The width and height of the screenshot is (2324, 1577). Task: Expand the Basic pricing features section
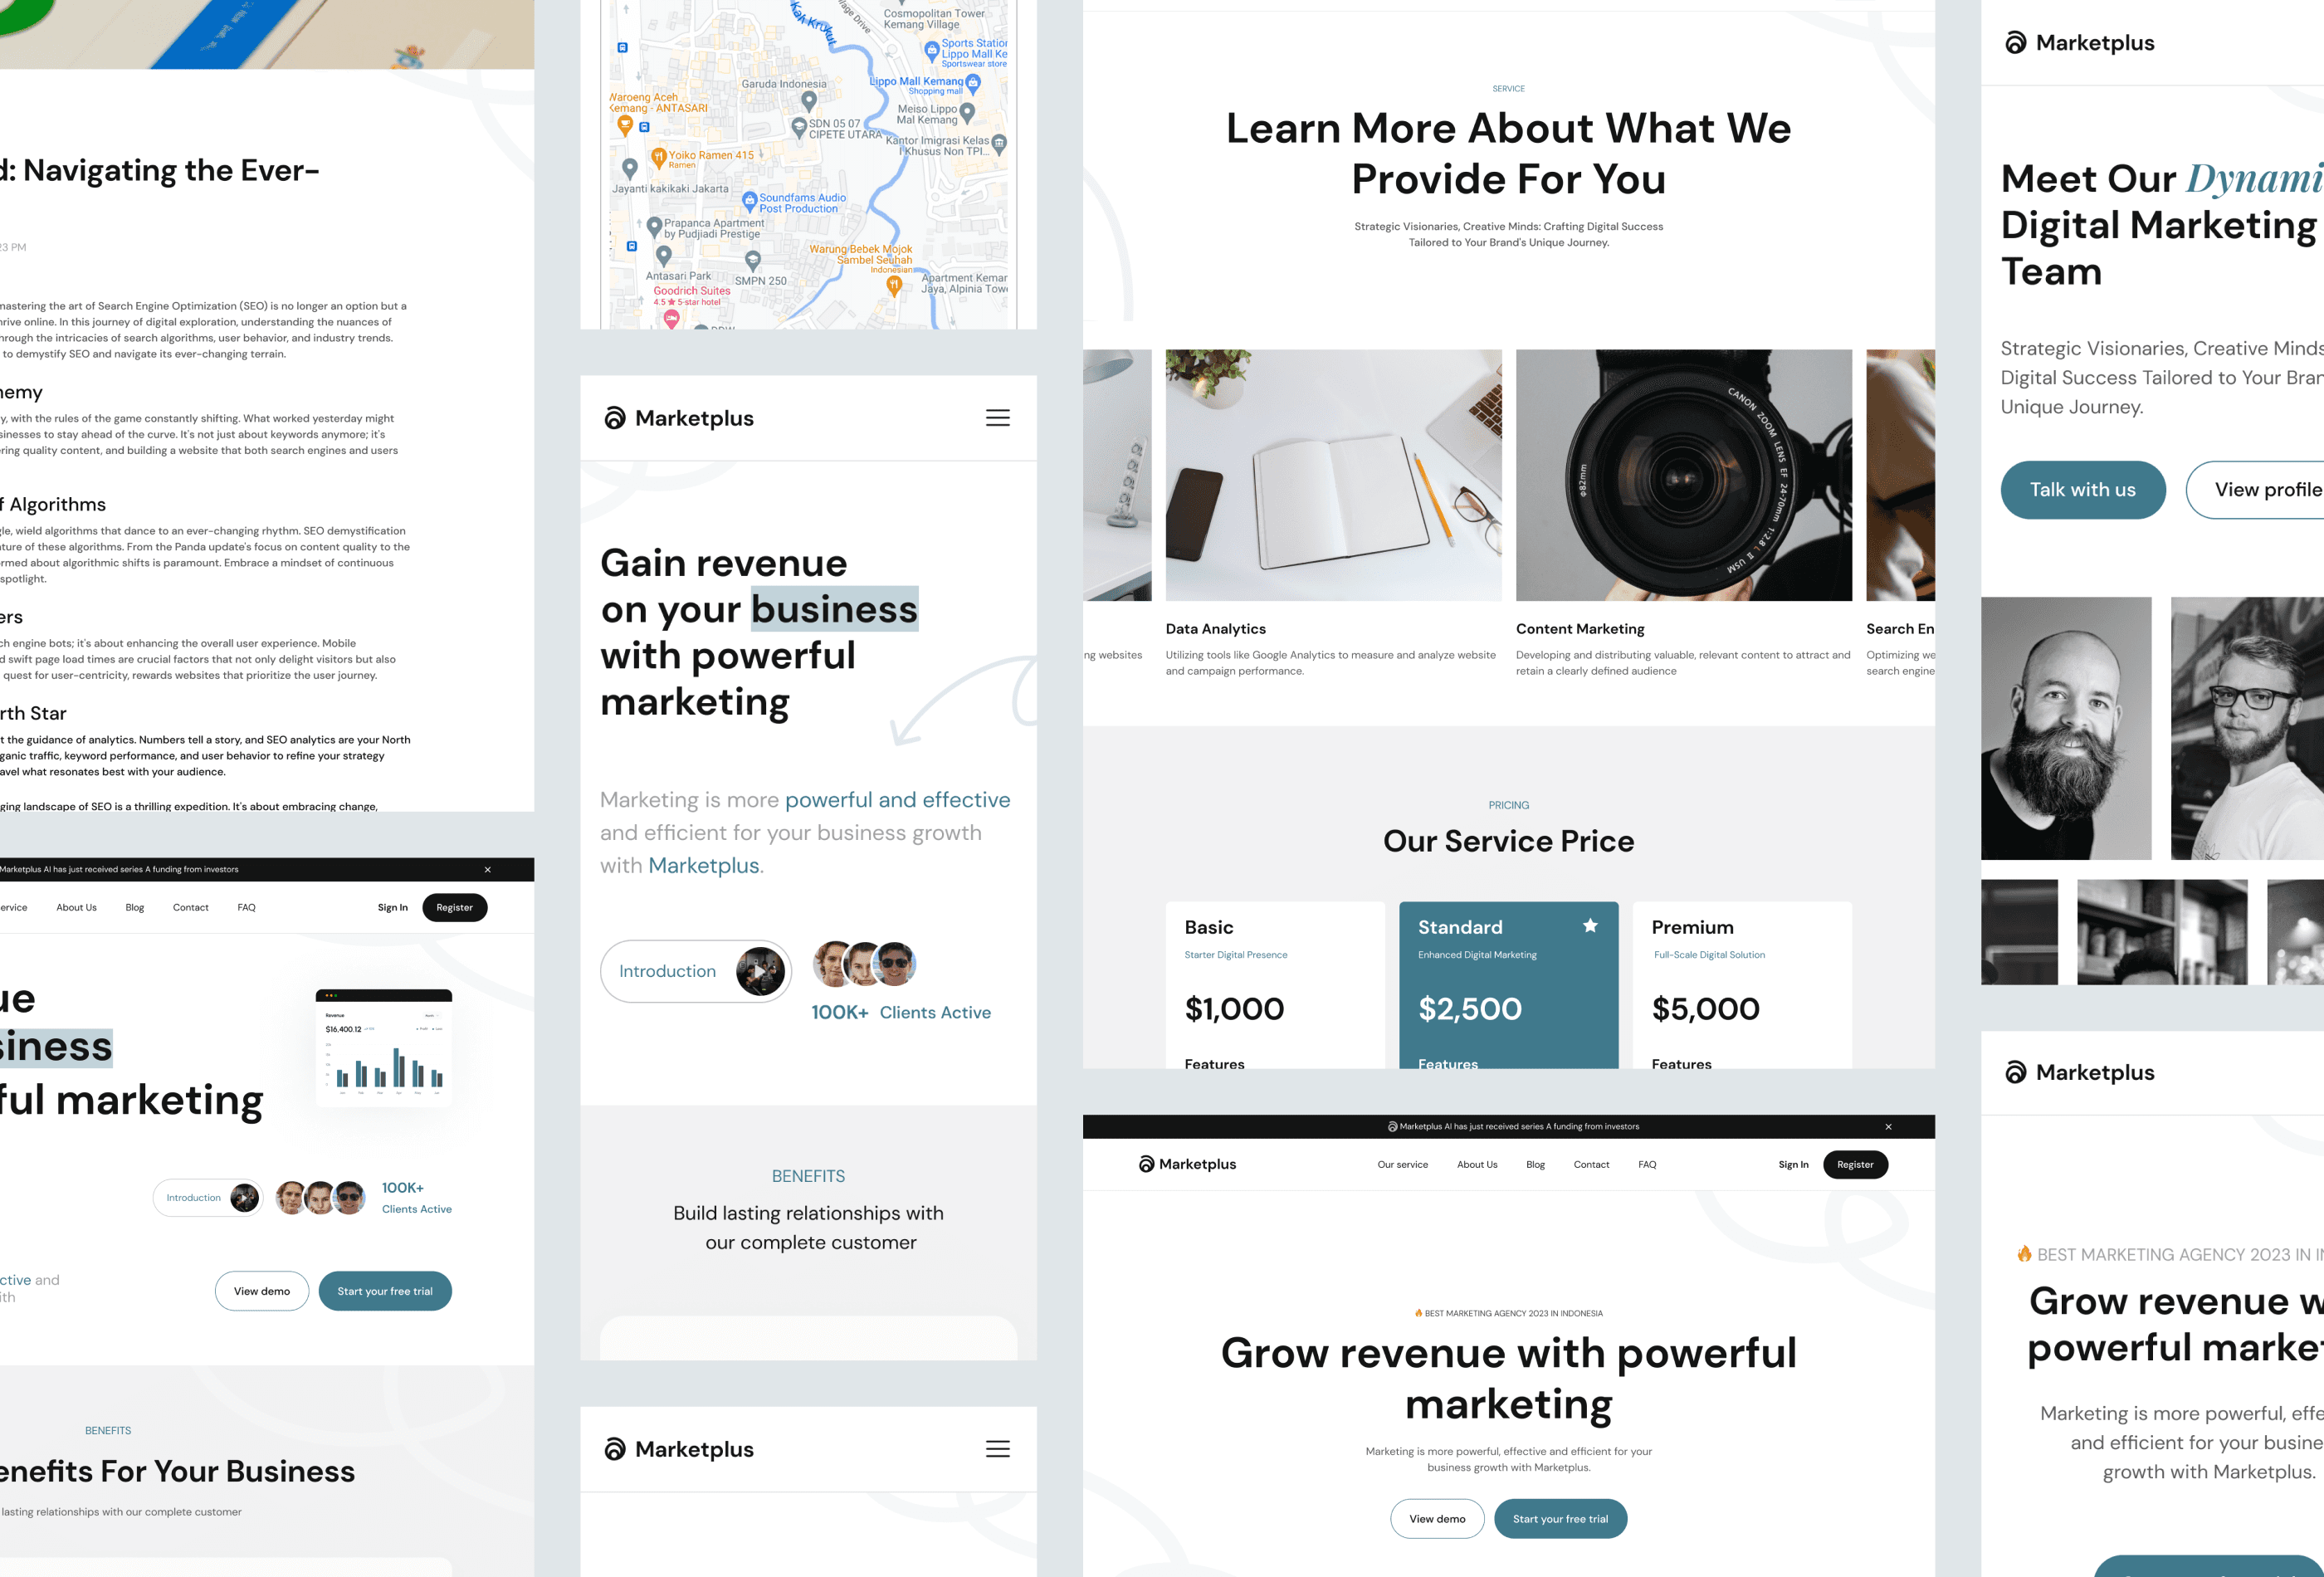pyautogui.click(x=1218, y=1062)
